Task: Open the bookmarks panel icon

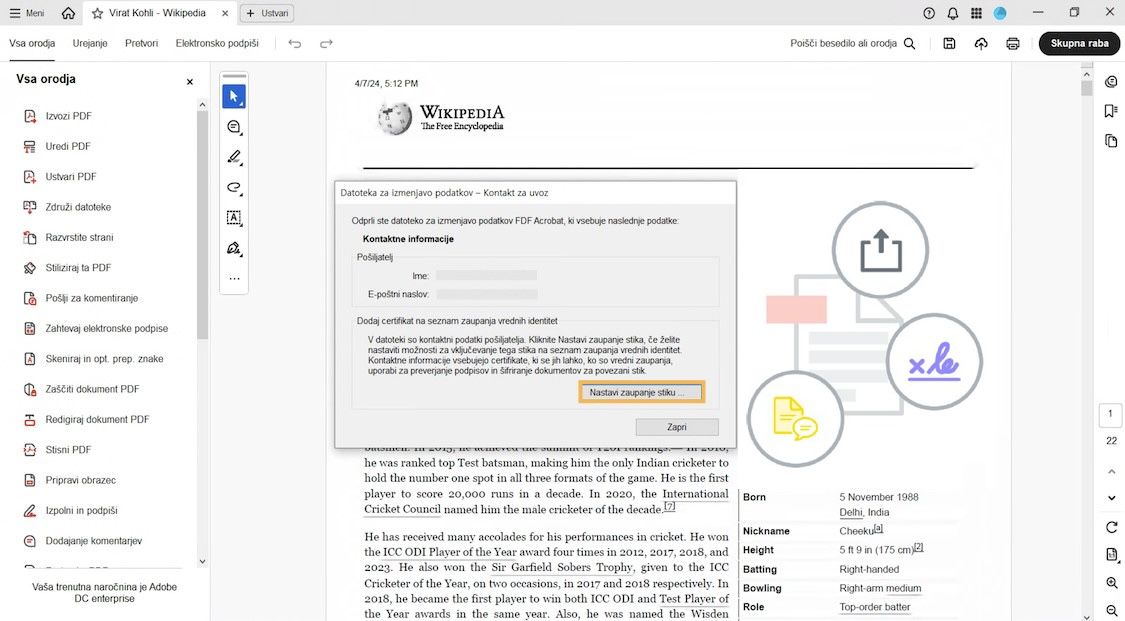Action: pos(1111,111)
